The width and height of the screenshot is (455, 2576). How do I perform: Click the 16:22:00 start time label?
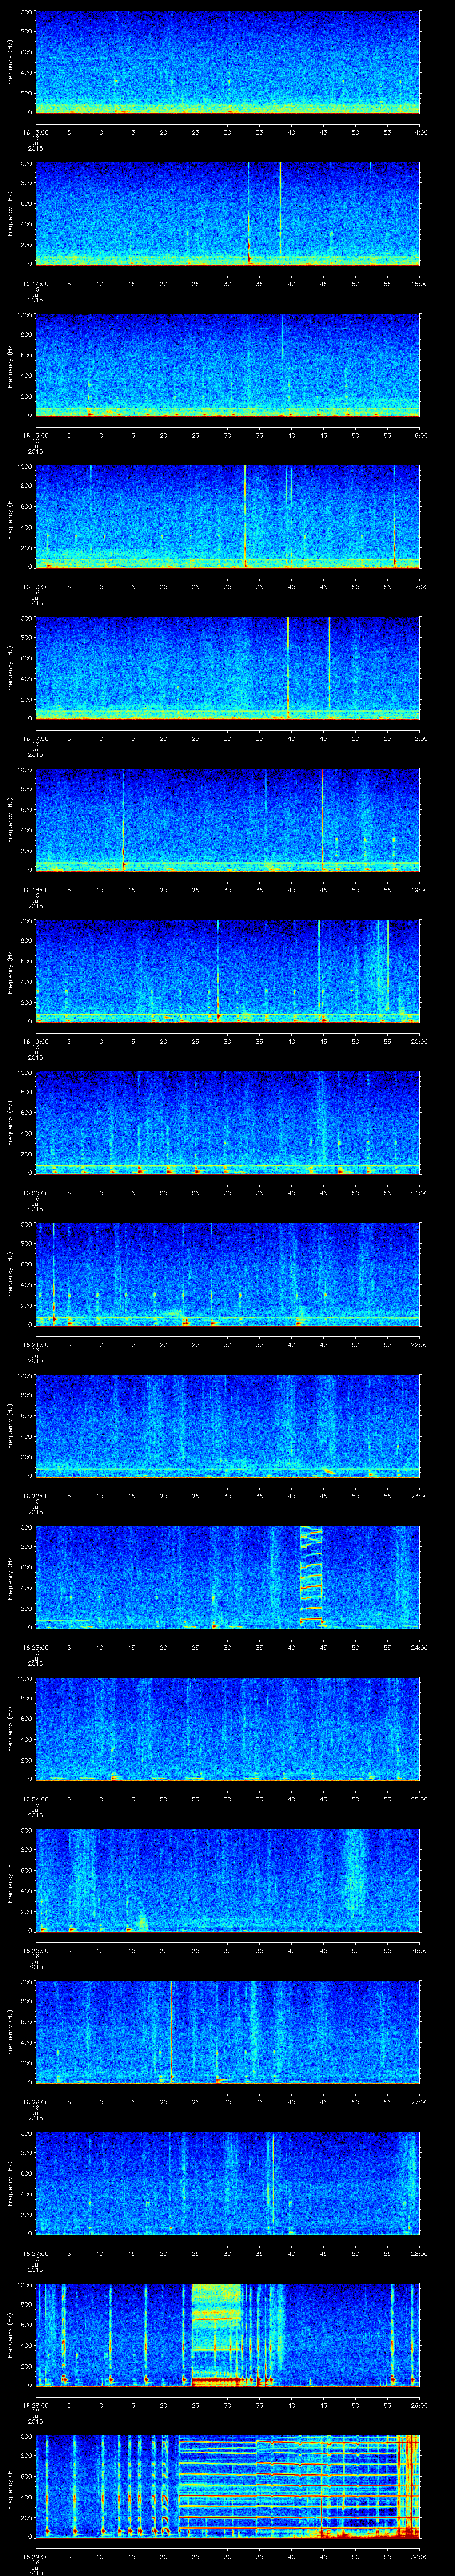[x=35, y=1495]
